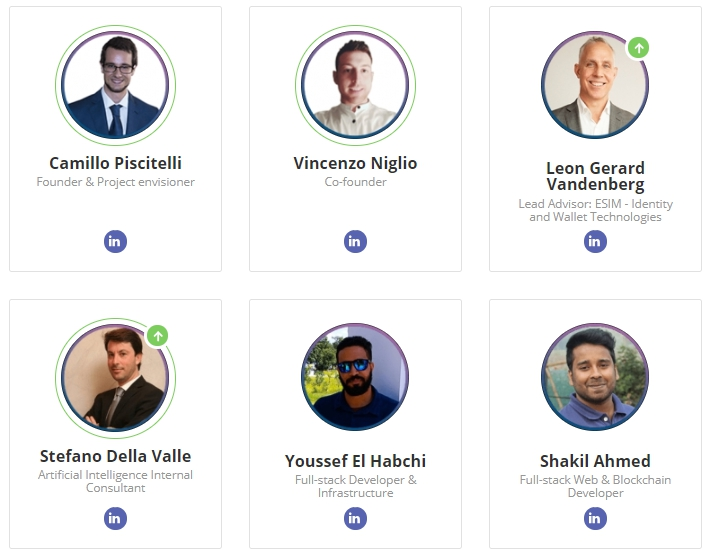
Task: Select the Youssef El Habchi name heading
Action: pyautogui.click(x=355, y=461)
